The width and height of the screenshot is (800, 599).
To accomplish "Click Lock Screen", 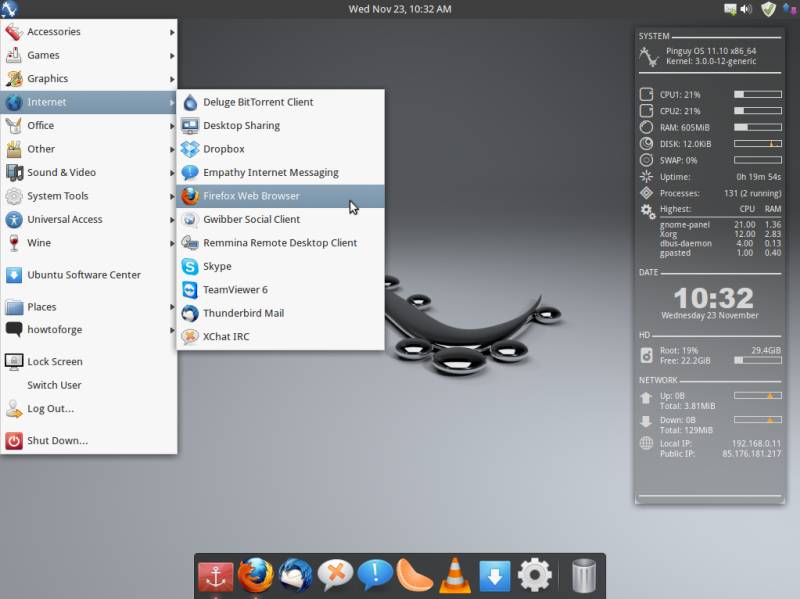I will 89,361.
